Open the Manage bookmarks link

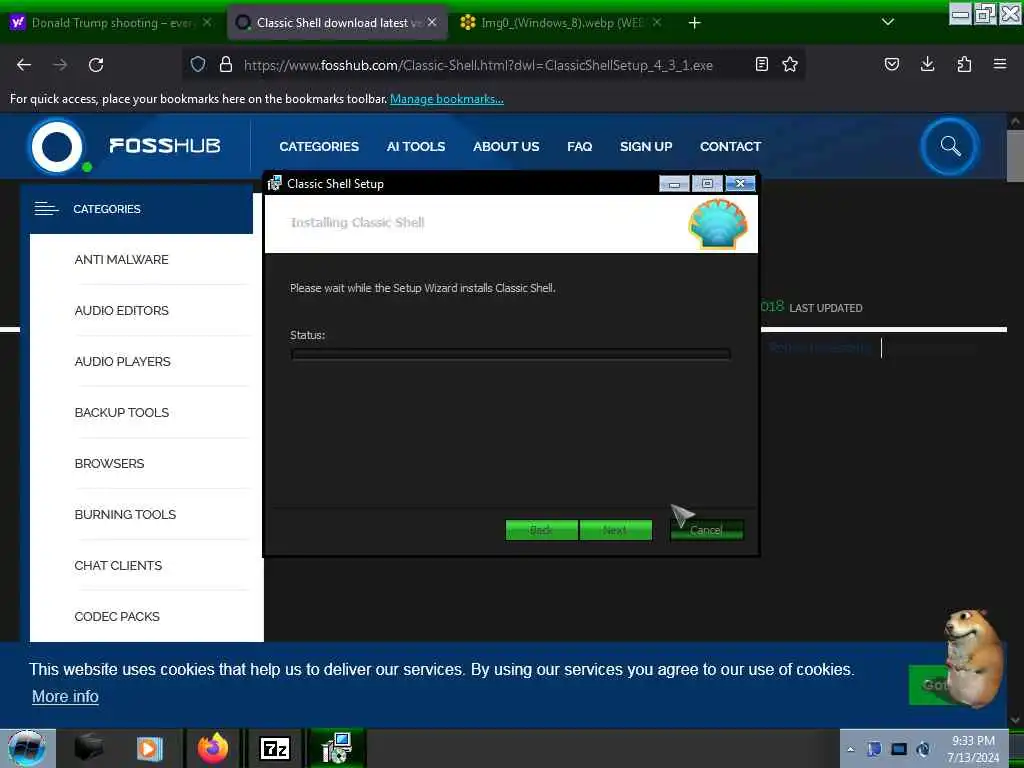click(x=447, y=99)
